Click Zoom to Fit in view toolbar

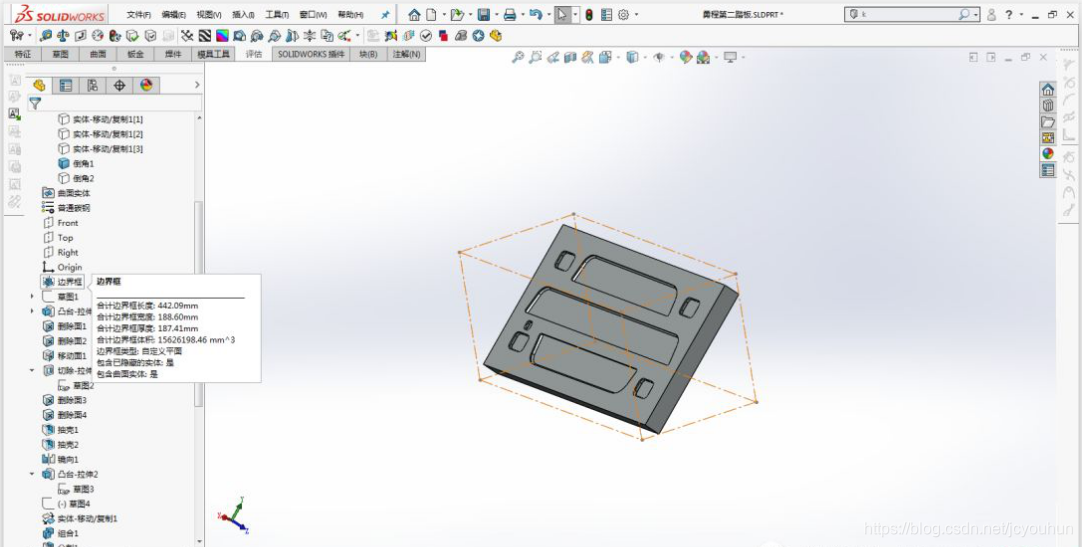pyautogui.click(x=518, y=57)
